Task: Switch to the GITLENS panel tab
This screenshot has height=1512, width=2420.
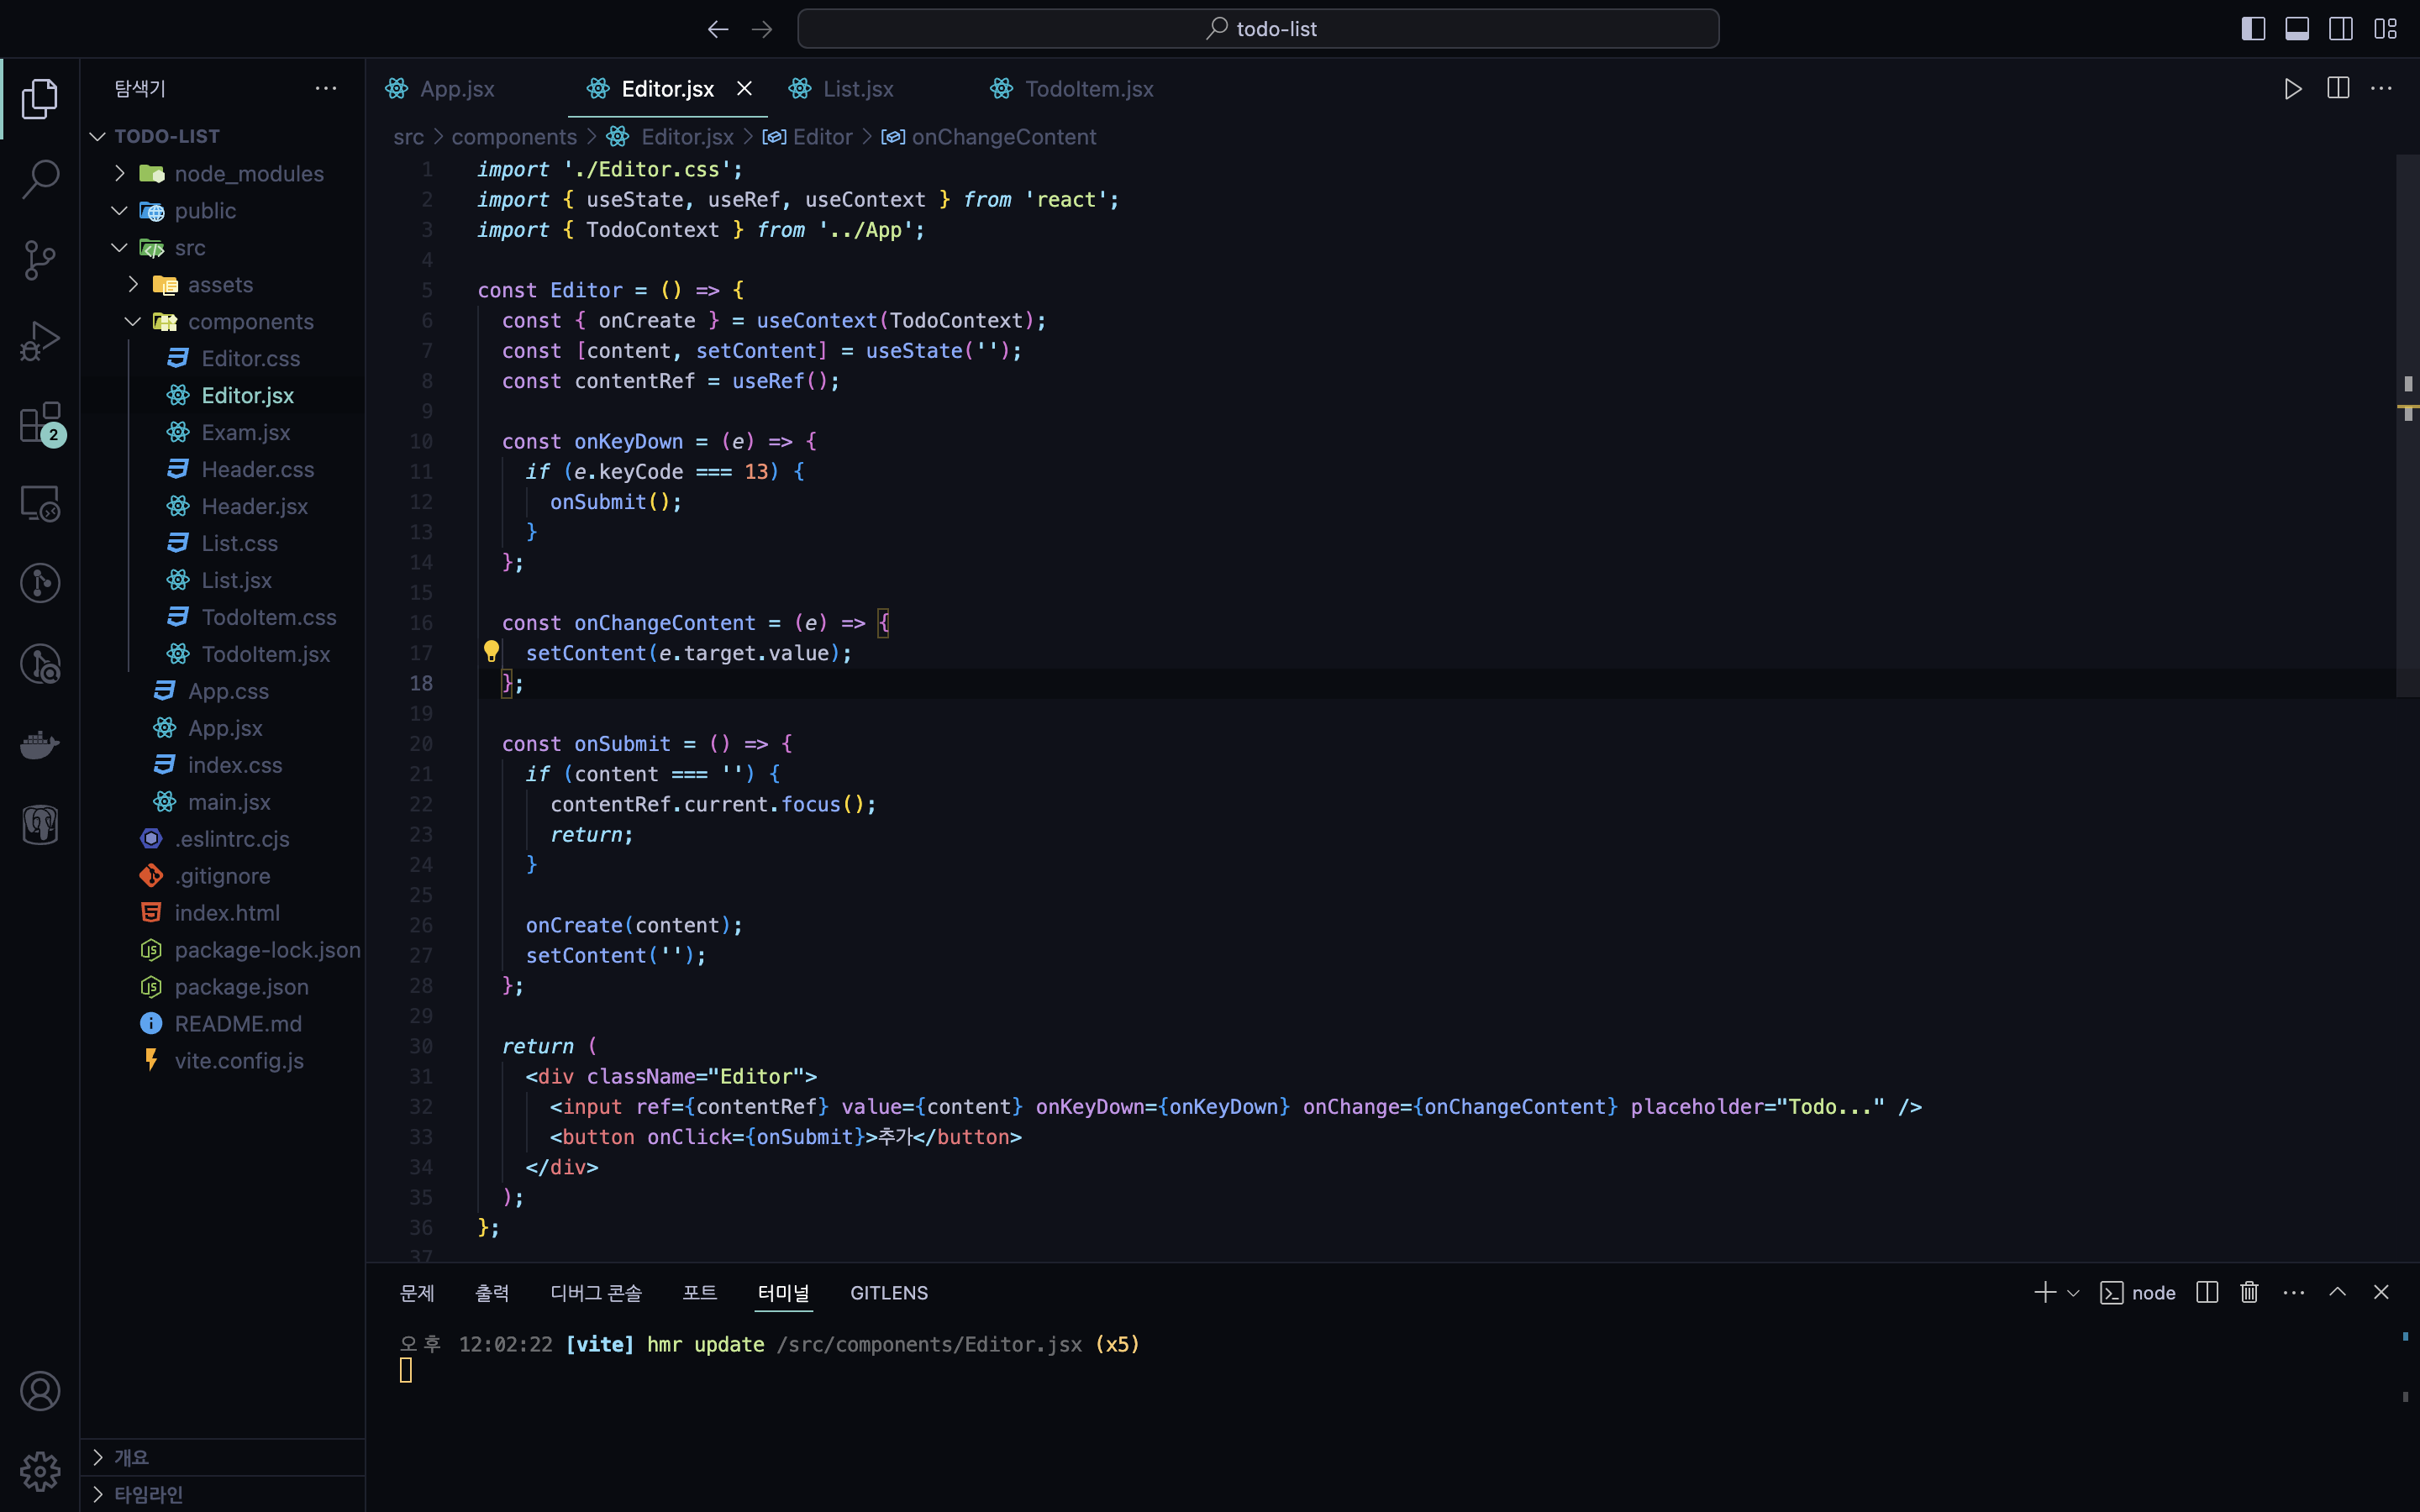Action: (888, 1293)
